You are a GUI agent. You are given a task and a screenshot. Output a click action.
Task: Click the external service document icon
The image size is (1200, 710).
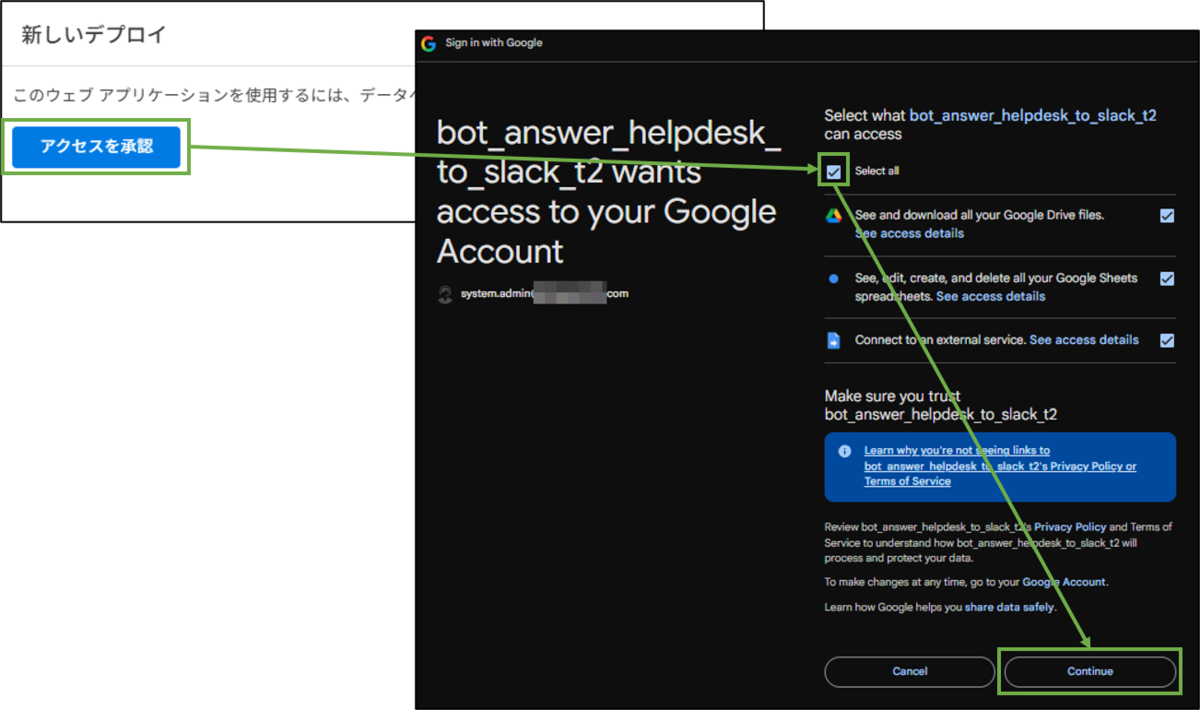pos(834,341)
